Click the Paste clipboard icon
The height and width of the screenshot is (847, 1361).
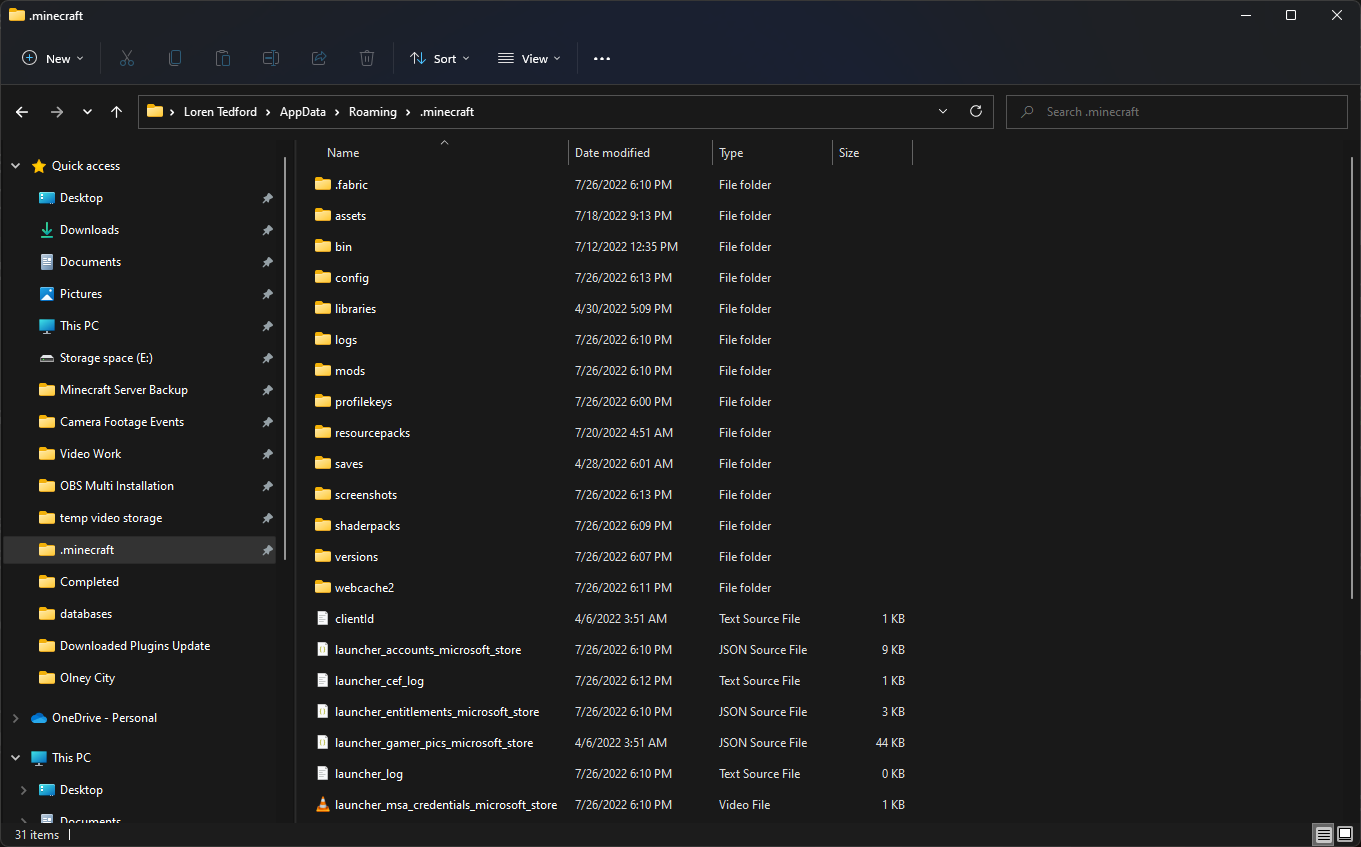223,59
